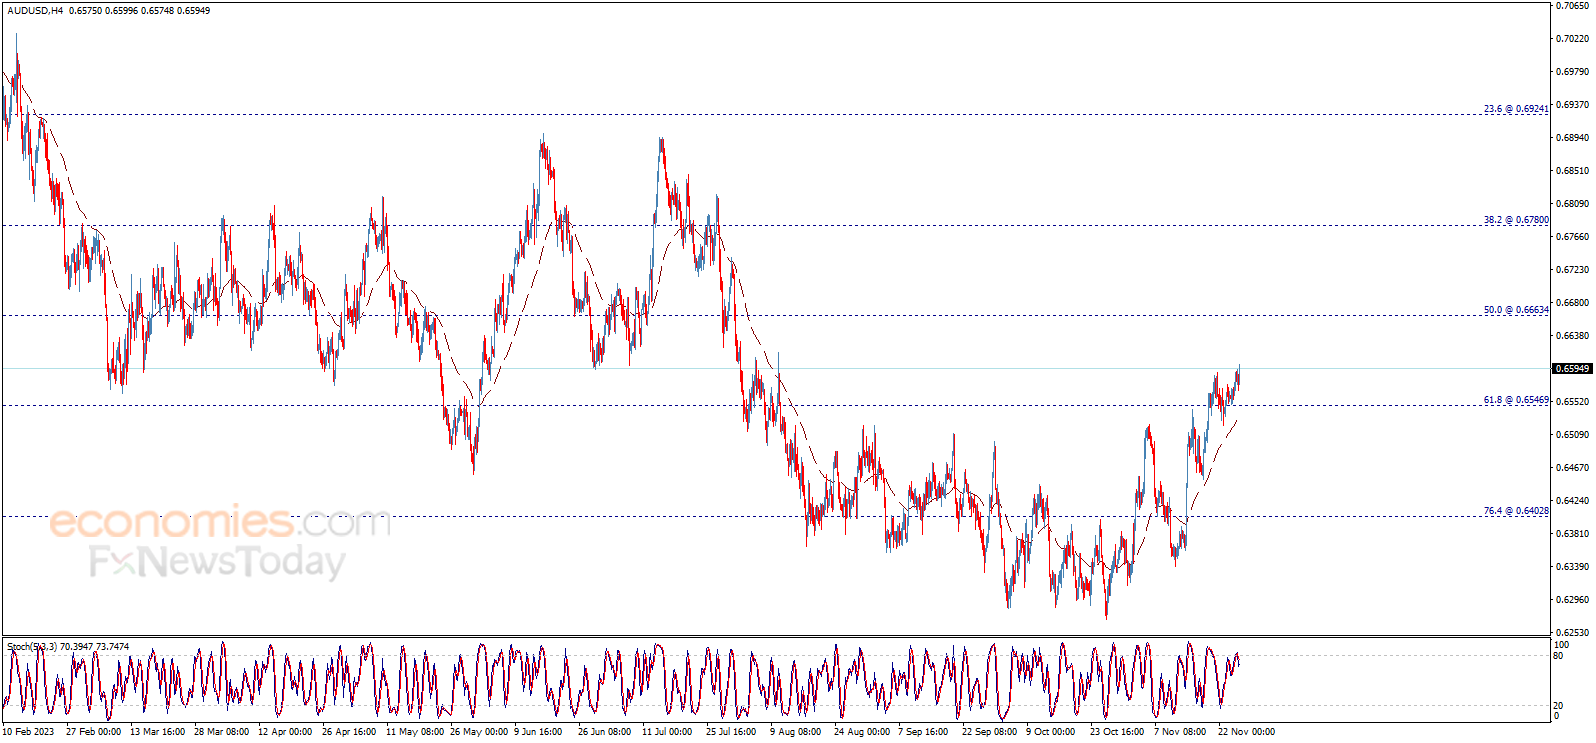Click the 9 Aug 08:00 date label
Viewport: 1596px width, 743px height.
click(x=795, y=732)
